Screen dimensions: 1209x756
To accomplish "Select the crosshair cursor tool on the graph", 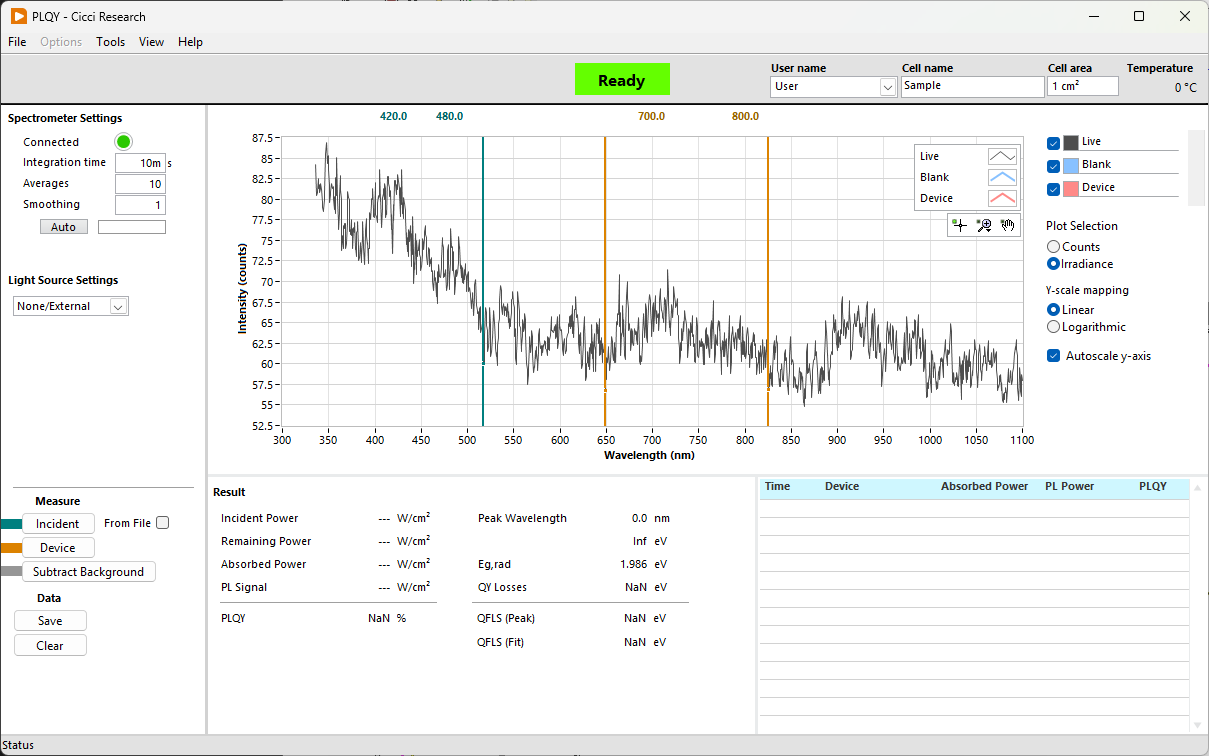I will (959, 225).
